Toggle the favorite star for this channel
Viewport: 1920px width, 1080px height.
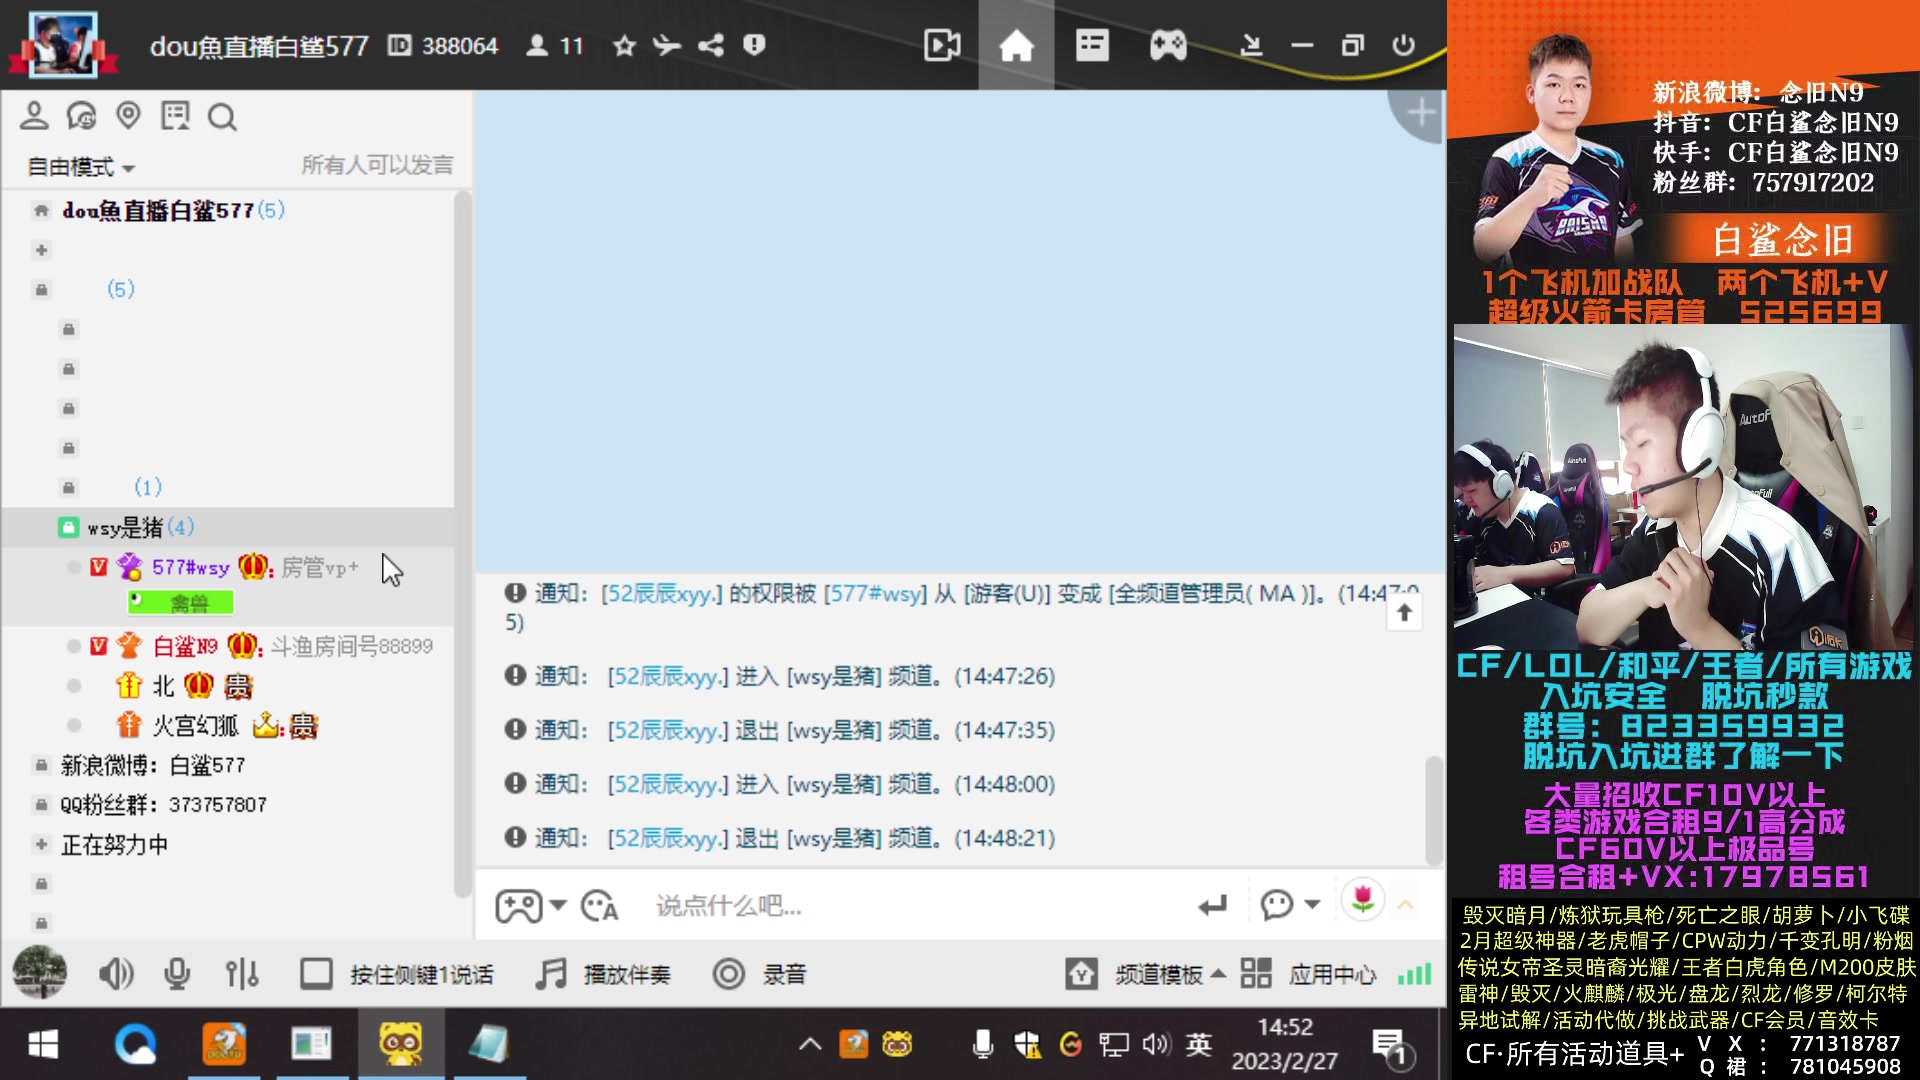(x=624, y=45)
